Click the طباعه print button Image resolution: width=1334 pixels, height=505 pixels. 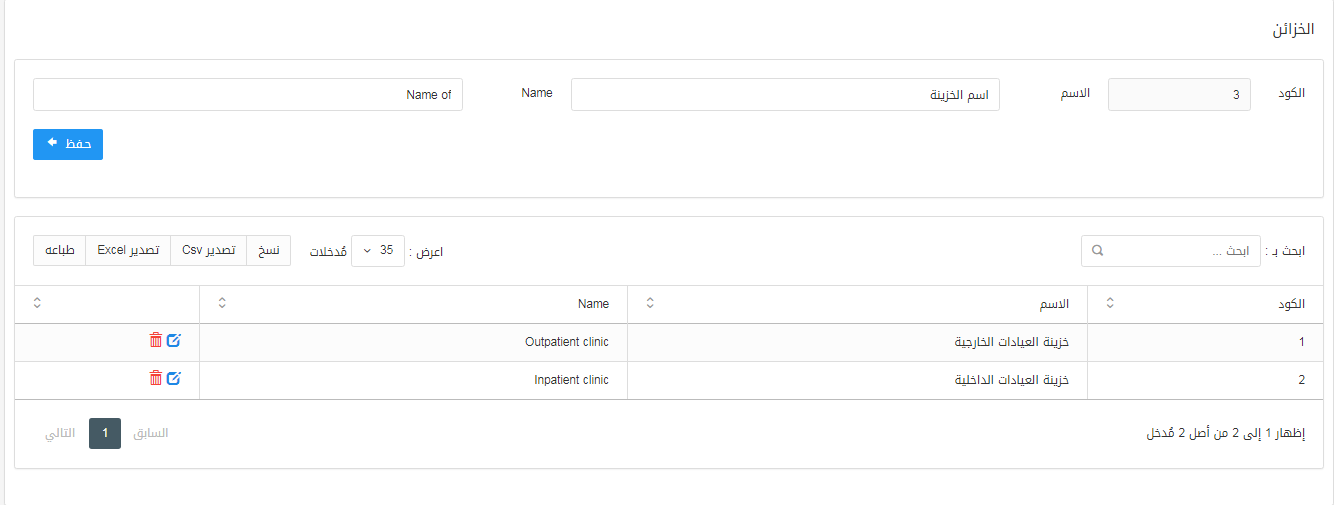point(60,250)
